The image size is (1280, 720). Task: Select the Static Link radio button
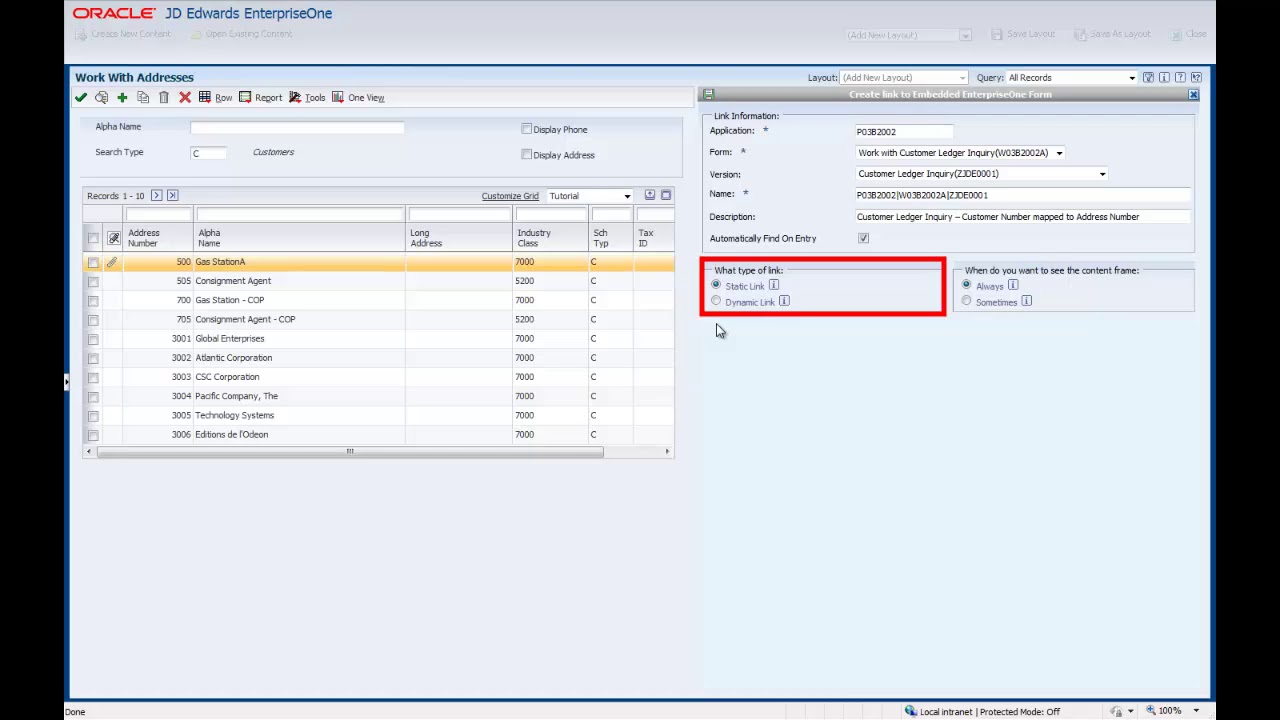716,285
